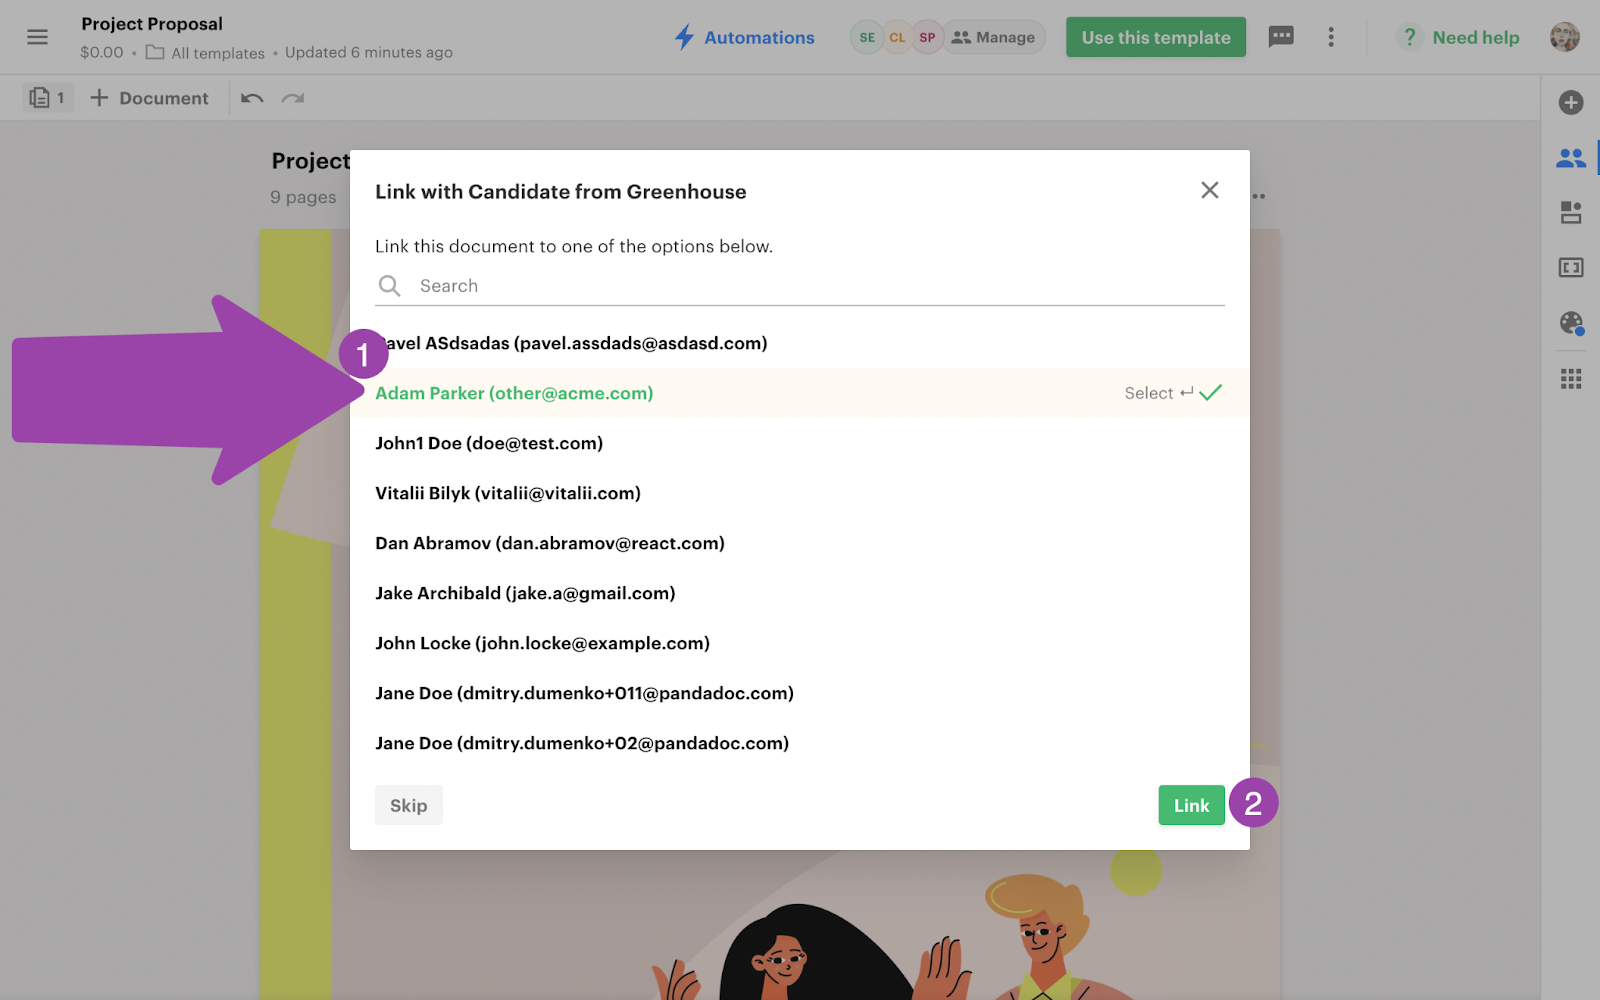
Task: Click the search magnifier icon
Action: pos(389,286)
